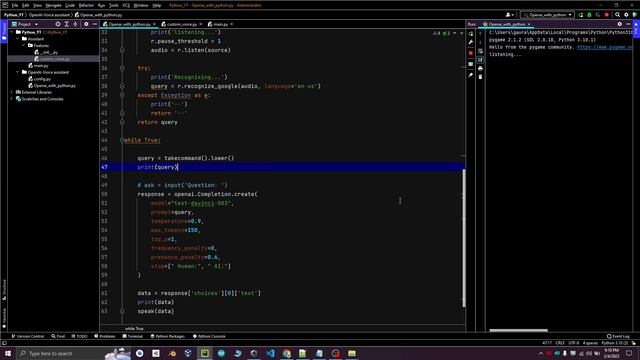Open the user account dropdown
Image resolution: width=640 pixels, height=360 pixels.
pos(509,15)
